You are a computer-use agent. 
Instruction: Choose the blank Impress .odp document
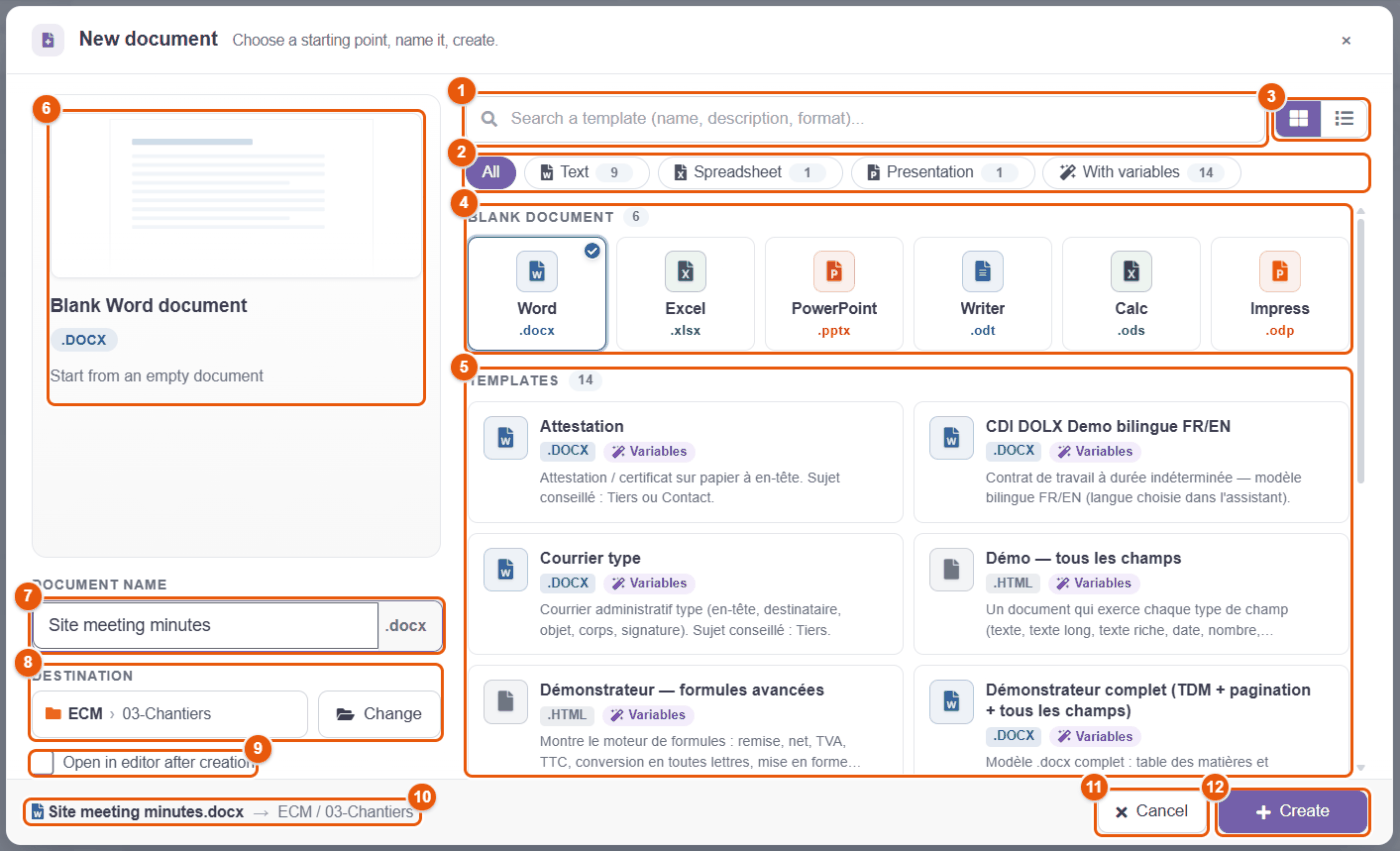tap(1280, 293)
